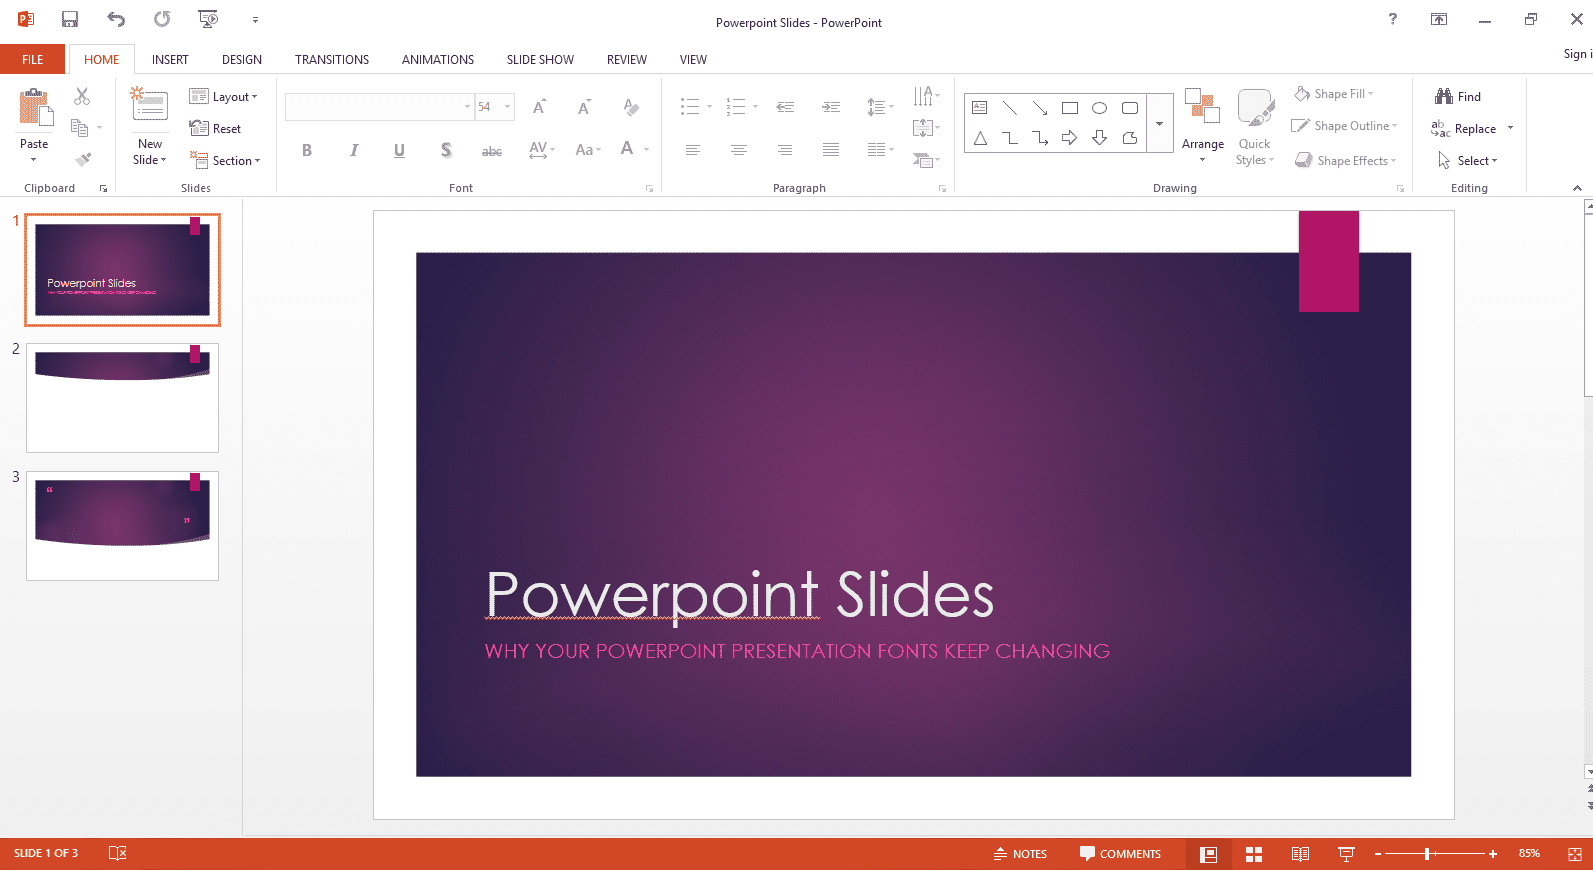The image size is (1593, 870).
Task: Toggle Italic formatting
Action: click(x=353, y=150)
